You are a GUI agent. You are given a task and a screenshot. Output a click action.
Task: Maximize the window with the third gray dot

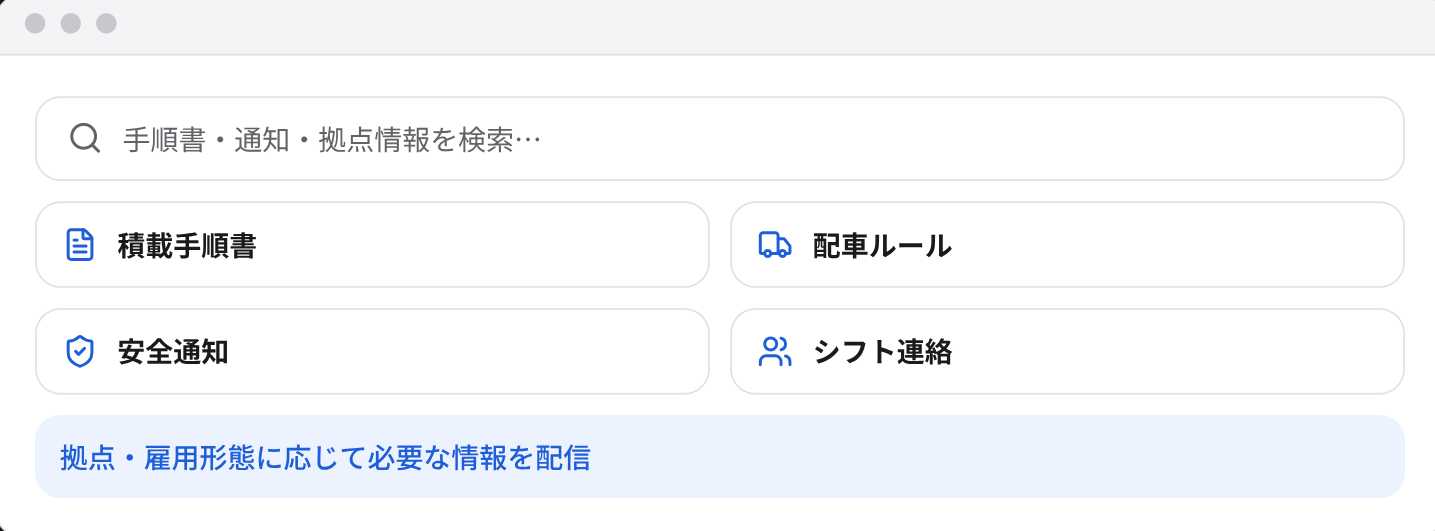(x=106, y=23)
